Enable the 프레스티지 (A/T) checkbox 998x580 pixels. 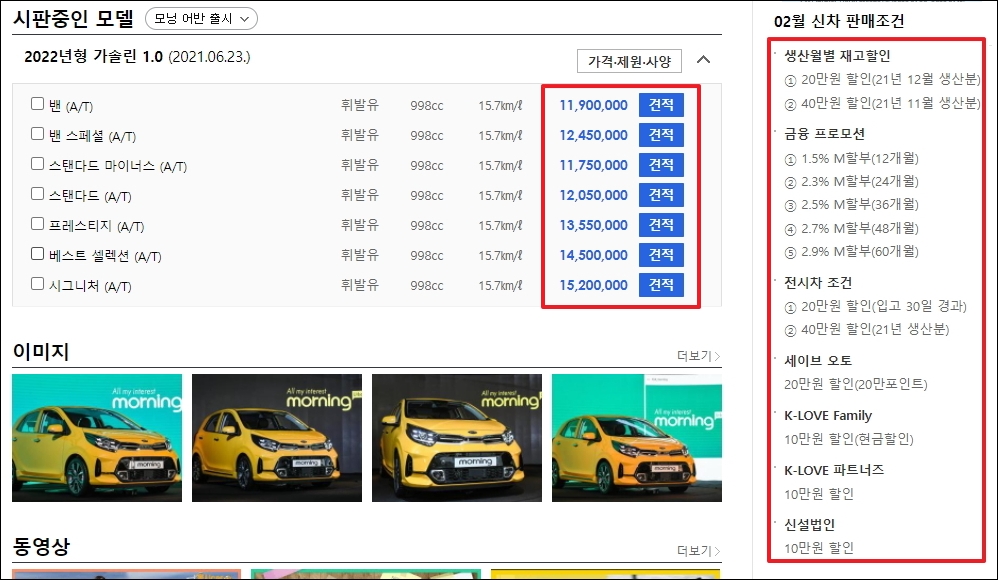[38, 223]
